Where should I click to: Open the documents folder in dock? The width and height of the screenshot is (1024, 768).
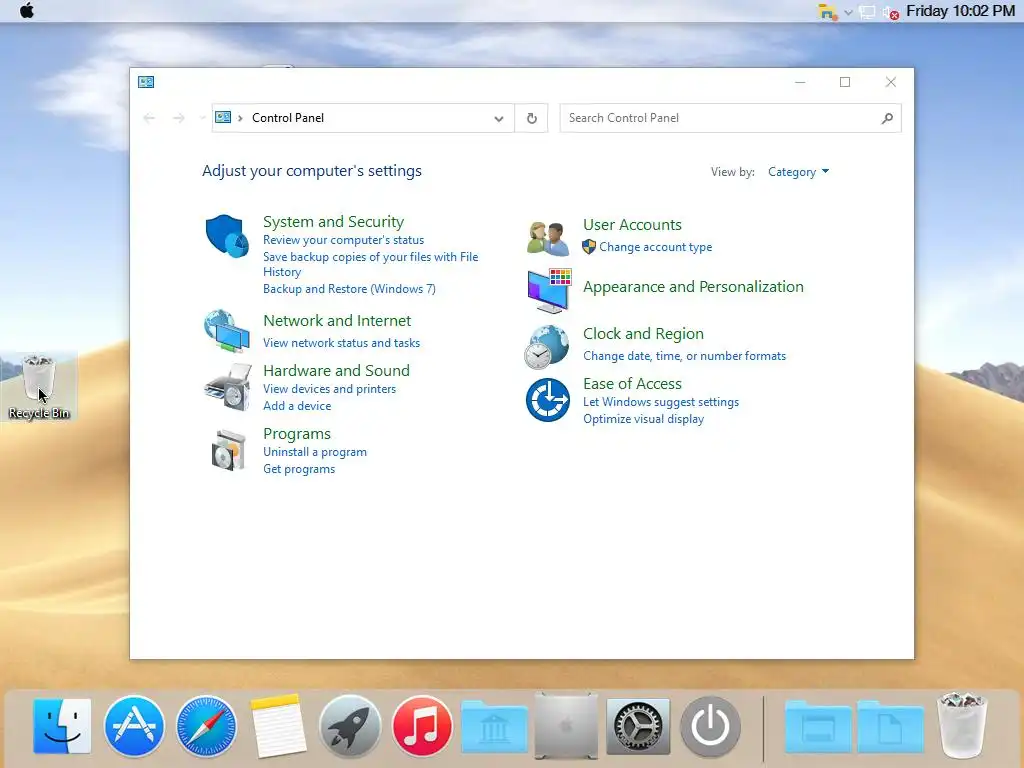890,727
